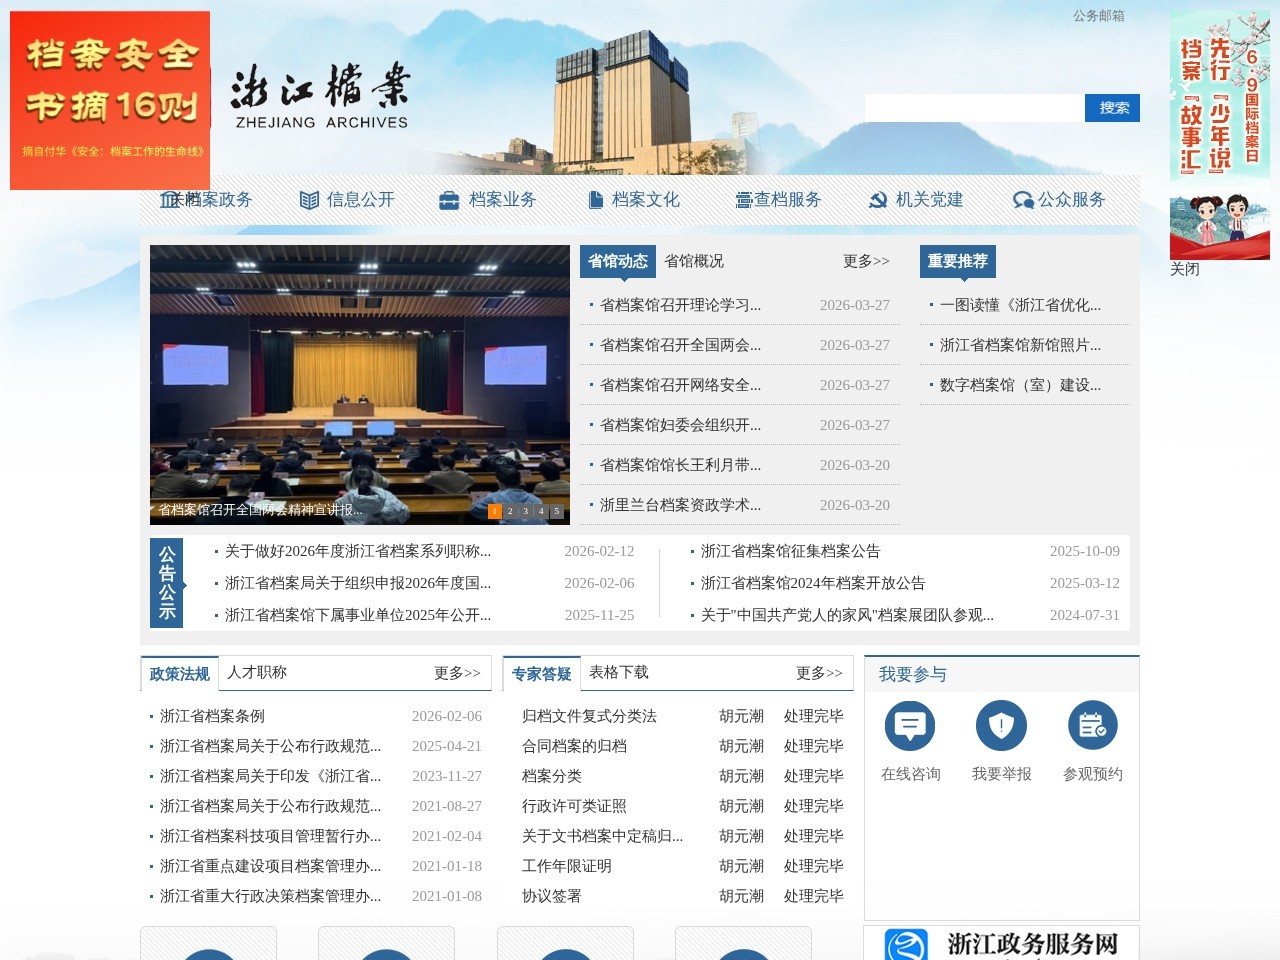Click the 我要举报 shield icon

[1001, 726]
